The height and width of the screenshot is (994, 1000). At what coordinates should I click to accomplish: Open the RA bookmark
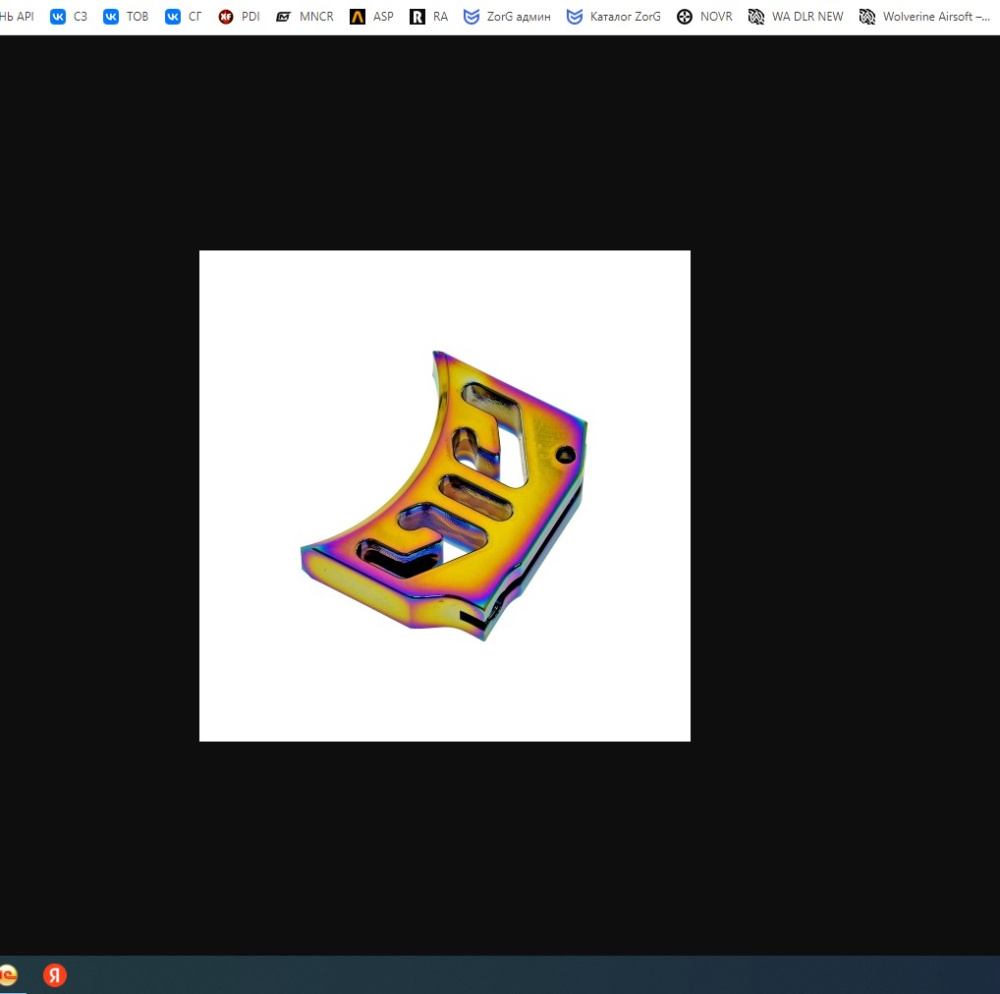click(x=429, y=17)
